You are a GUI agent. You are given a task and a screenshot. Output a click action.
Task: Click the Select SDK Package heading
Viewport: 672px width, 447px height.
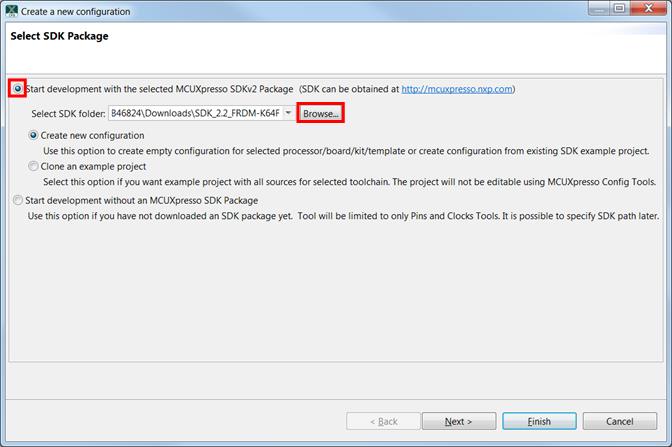[x=59, y=37]
